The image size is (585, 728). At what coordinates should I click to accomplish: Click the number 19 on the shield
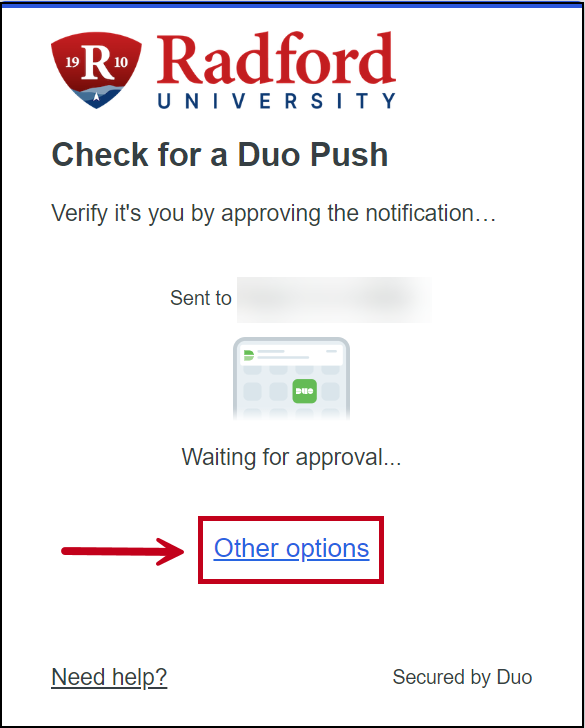72,62
